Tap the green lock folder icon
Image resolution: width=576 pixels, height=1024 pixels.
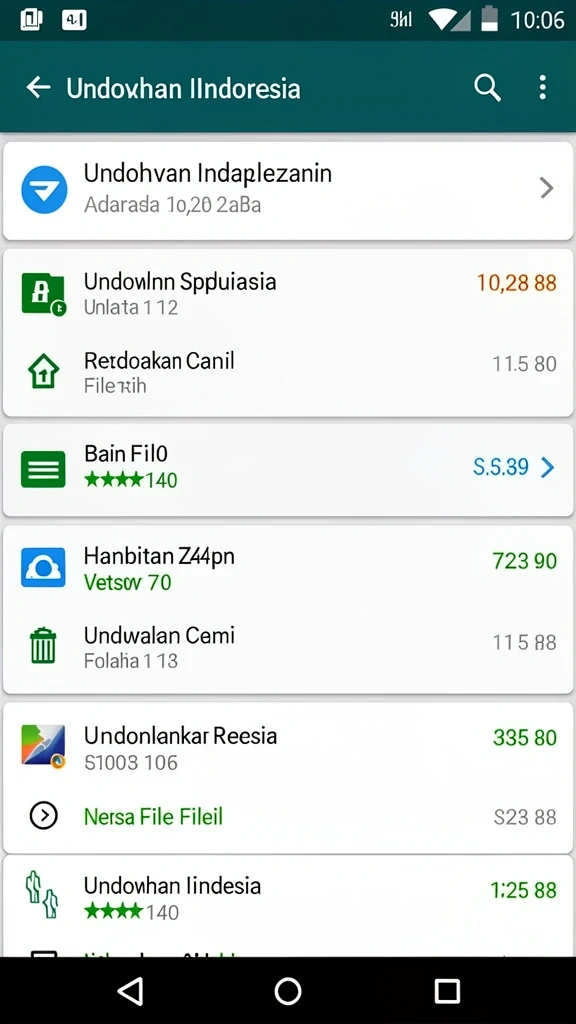point(44,295)
